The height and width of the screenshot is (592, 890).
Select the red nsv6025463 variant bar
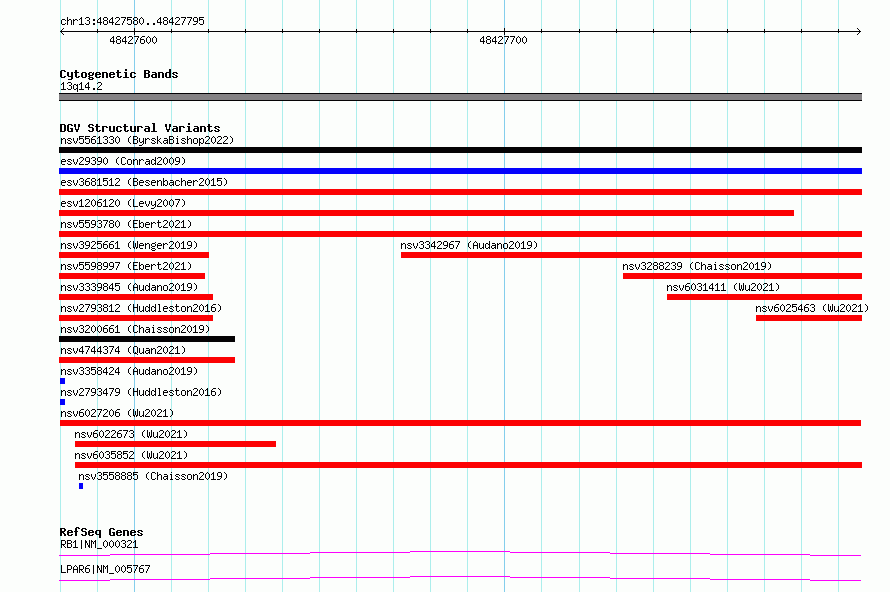pos(809,318)
